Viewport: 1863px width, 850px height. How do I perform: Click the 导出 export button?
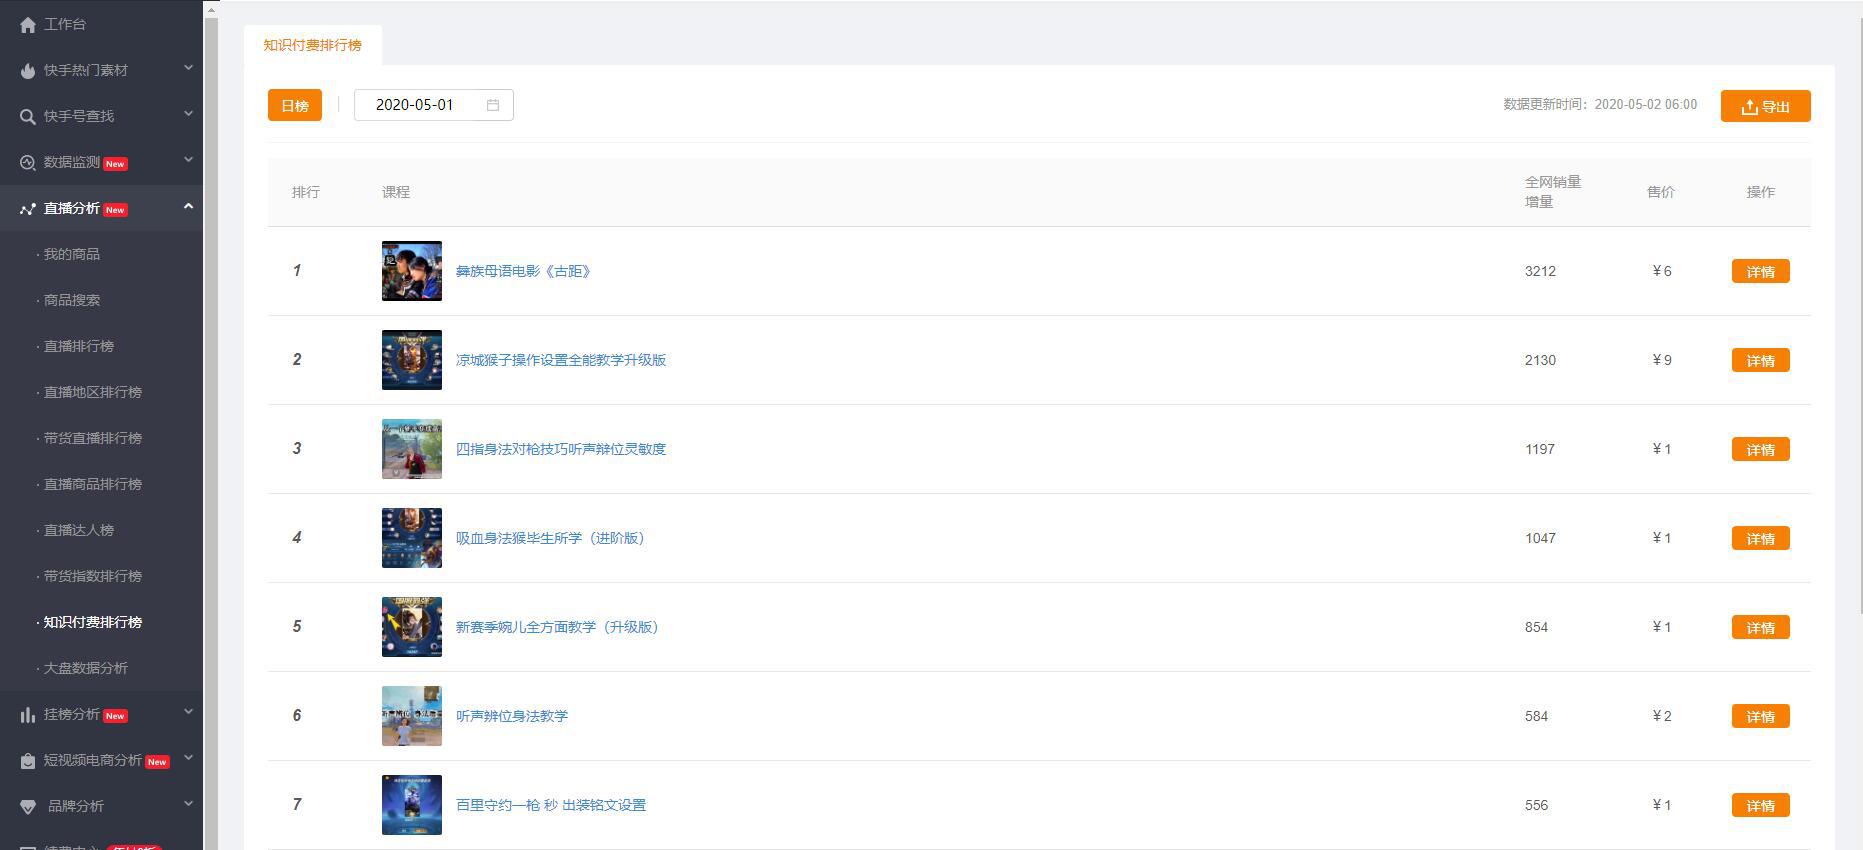tap(1765, 106)
